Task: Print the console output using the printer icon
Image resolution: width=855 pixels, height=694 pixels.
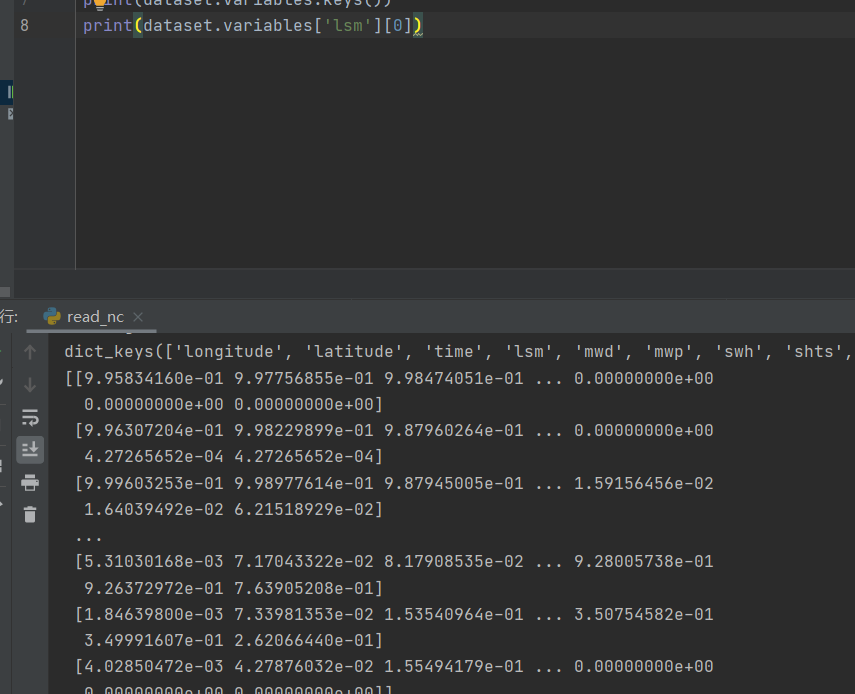Action: pos(30,483)
